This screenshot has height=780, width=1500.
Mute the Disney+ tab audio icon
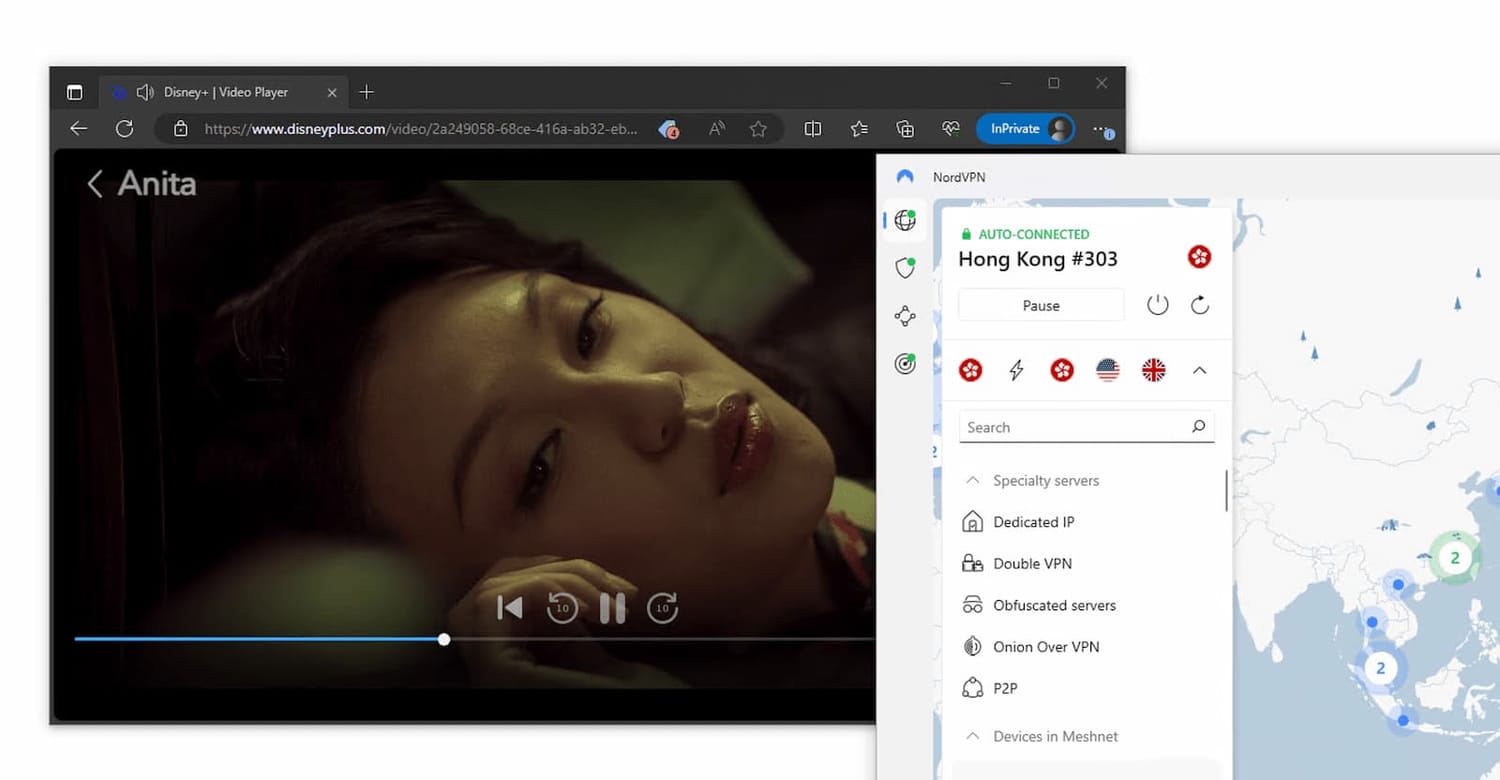[x=145, y=92]
